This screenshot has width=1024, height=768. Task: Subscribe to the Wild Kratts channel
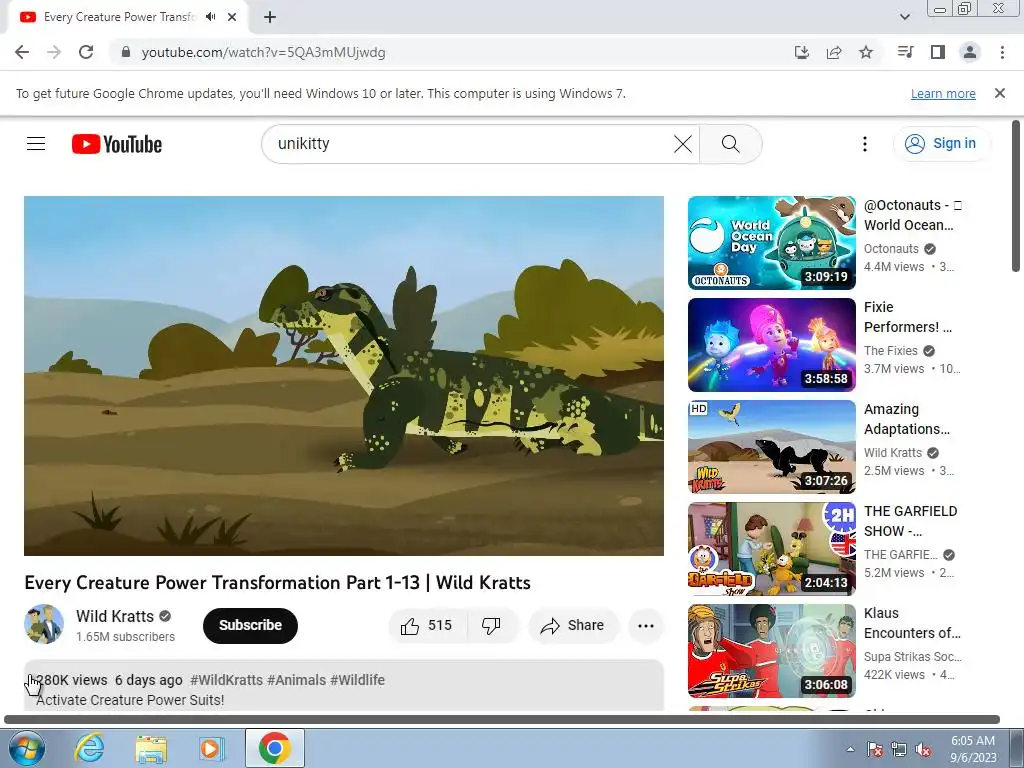click(x=250, y=625)
